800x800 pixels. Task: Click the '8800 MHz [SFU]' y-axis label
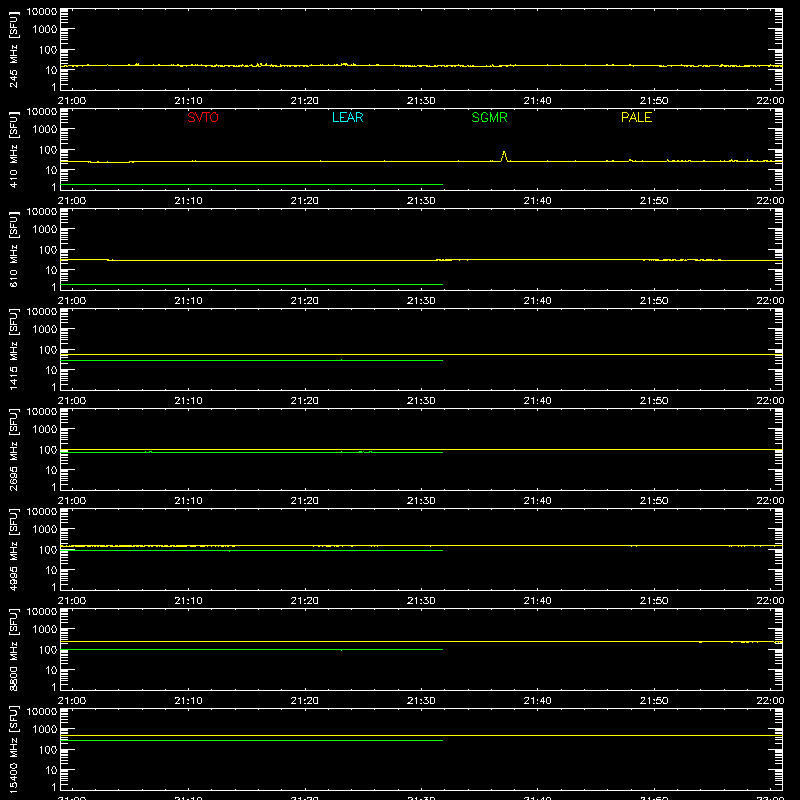[13, 650]
